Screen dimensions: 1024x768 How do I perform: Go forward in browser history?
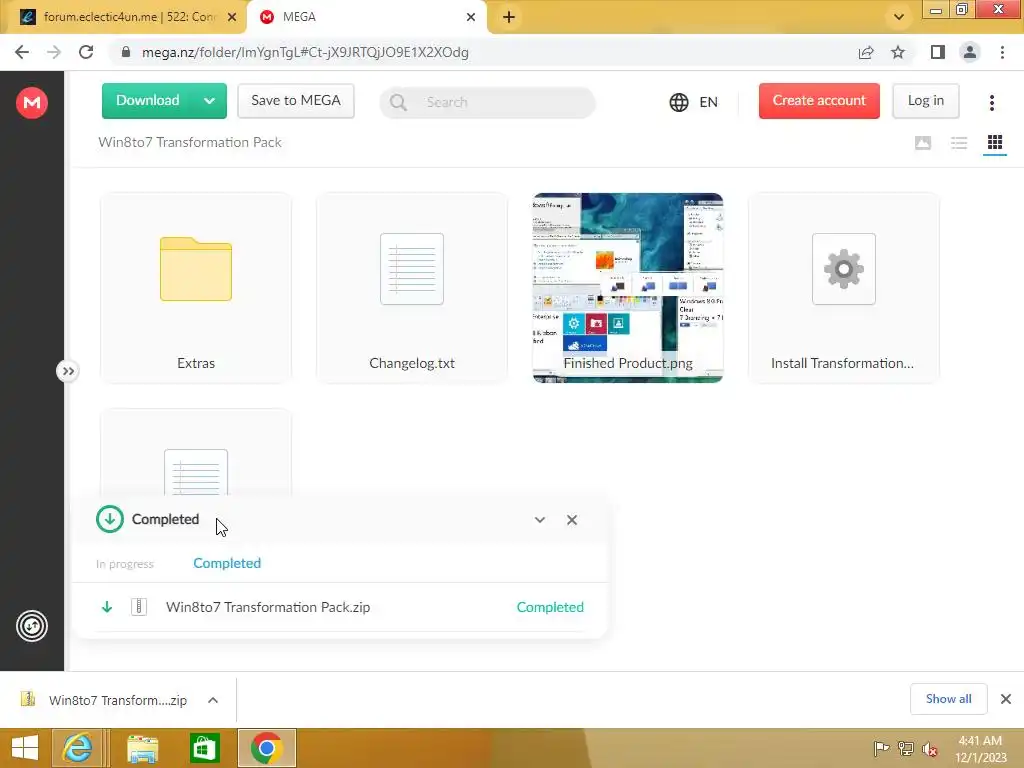pyautogui.click(x=54, y=52)
